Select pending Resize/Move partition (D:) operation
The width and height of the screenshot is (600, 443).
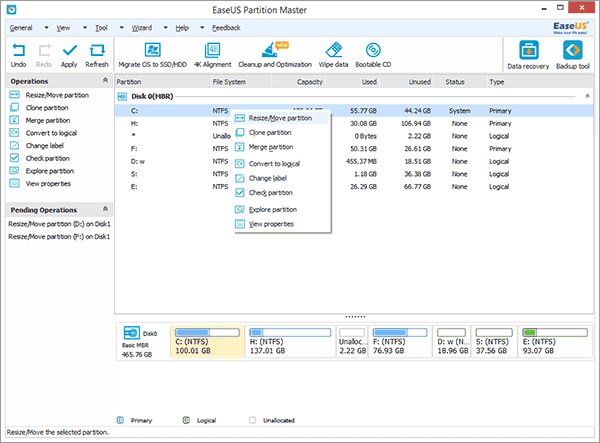tap(59, 224)
